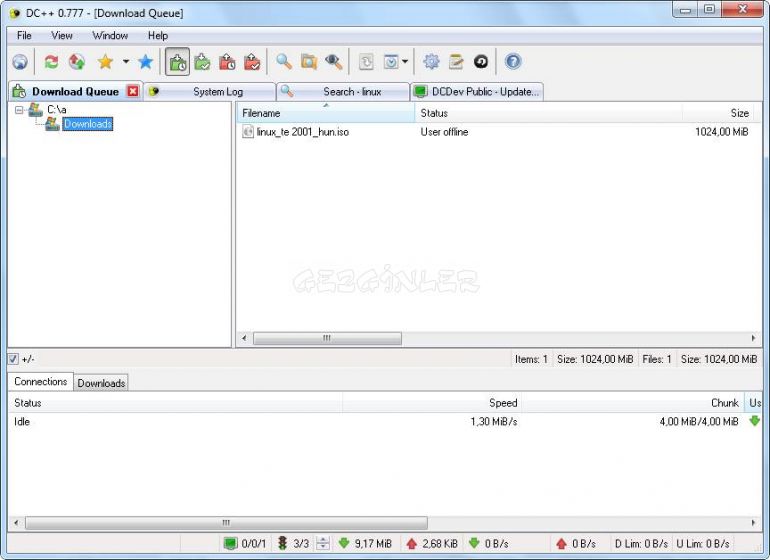This screenshot has height=560, width=770.
Task: Sort transfers by Chunk column header
Action: [x=632, y=403]
